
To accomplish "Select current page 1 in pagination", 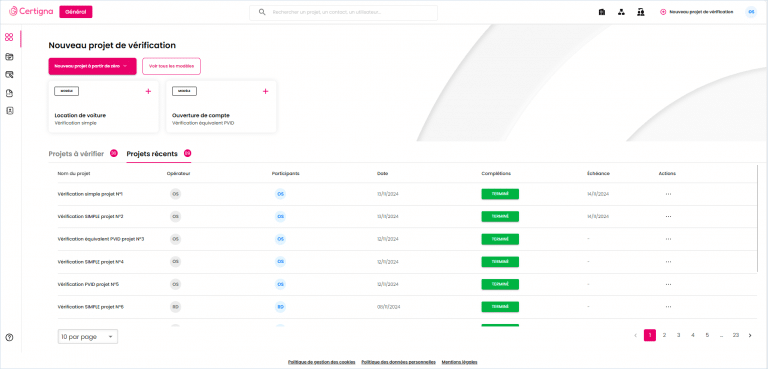I will [649, 336].
